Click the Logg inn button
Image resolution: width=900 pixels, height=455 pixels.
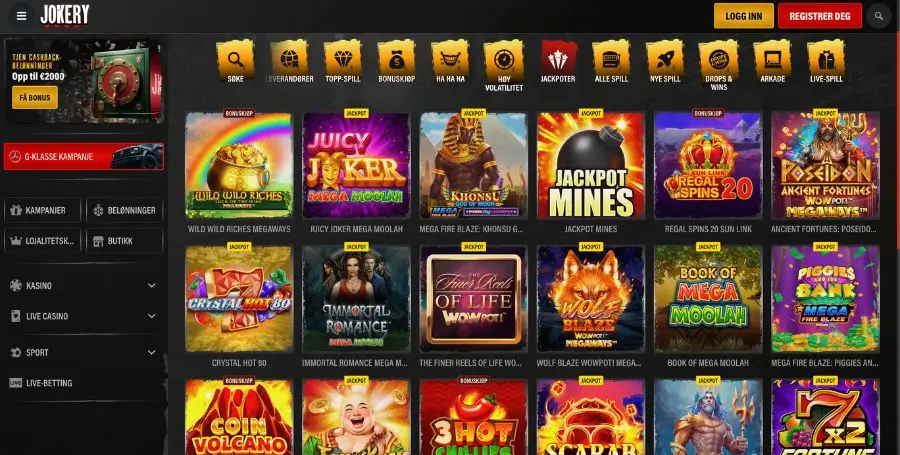[x=743, y=16]
